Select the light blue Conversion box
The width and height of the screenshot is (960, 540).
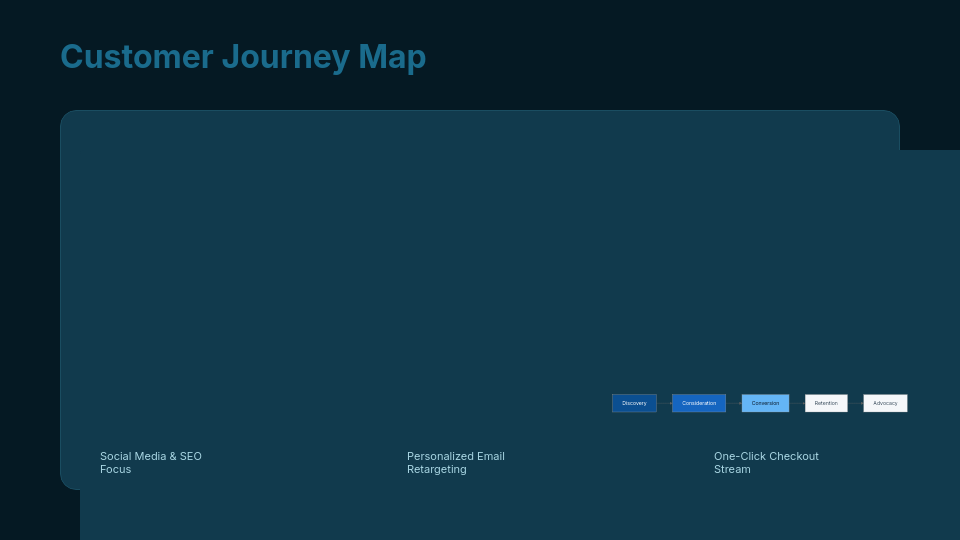click(x=765, y=403)
